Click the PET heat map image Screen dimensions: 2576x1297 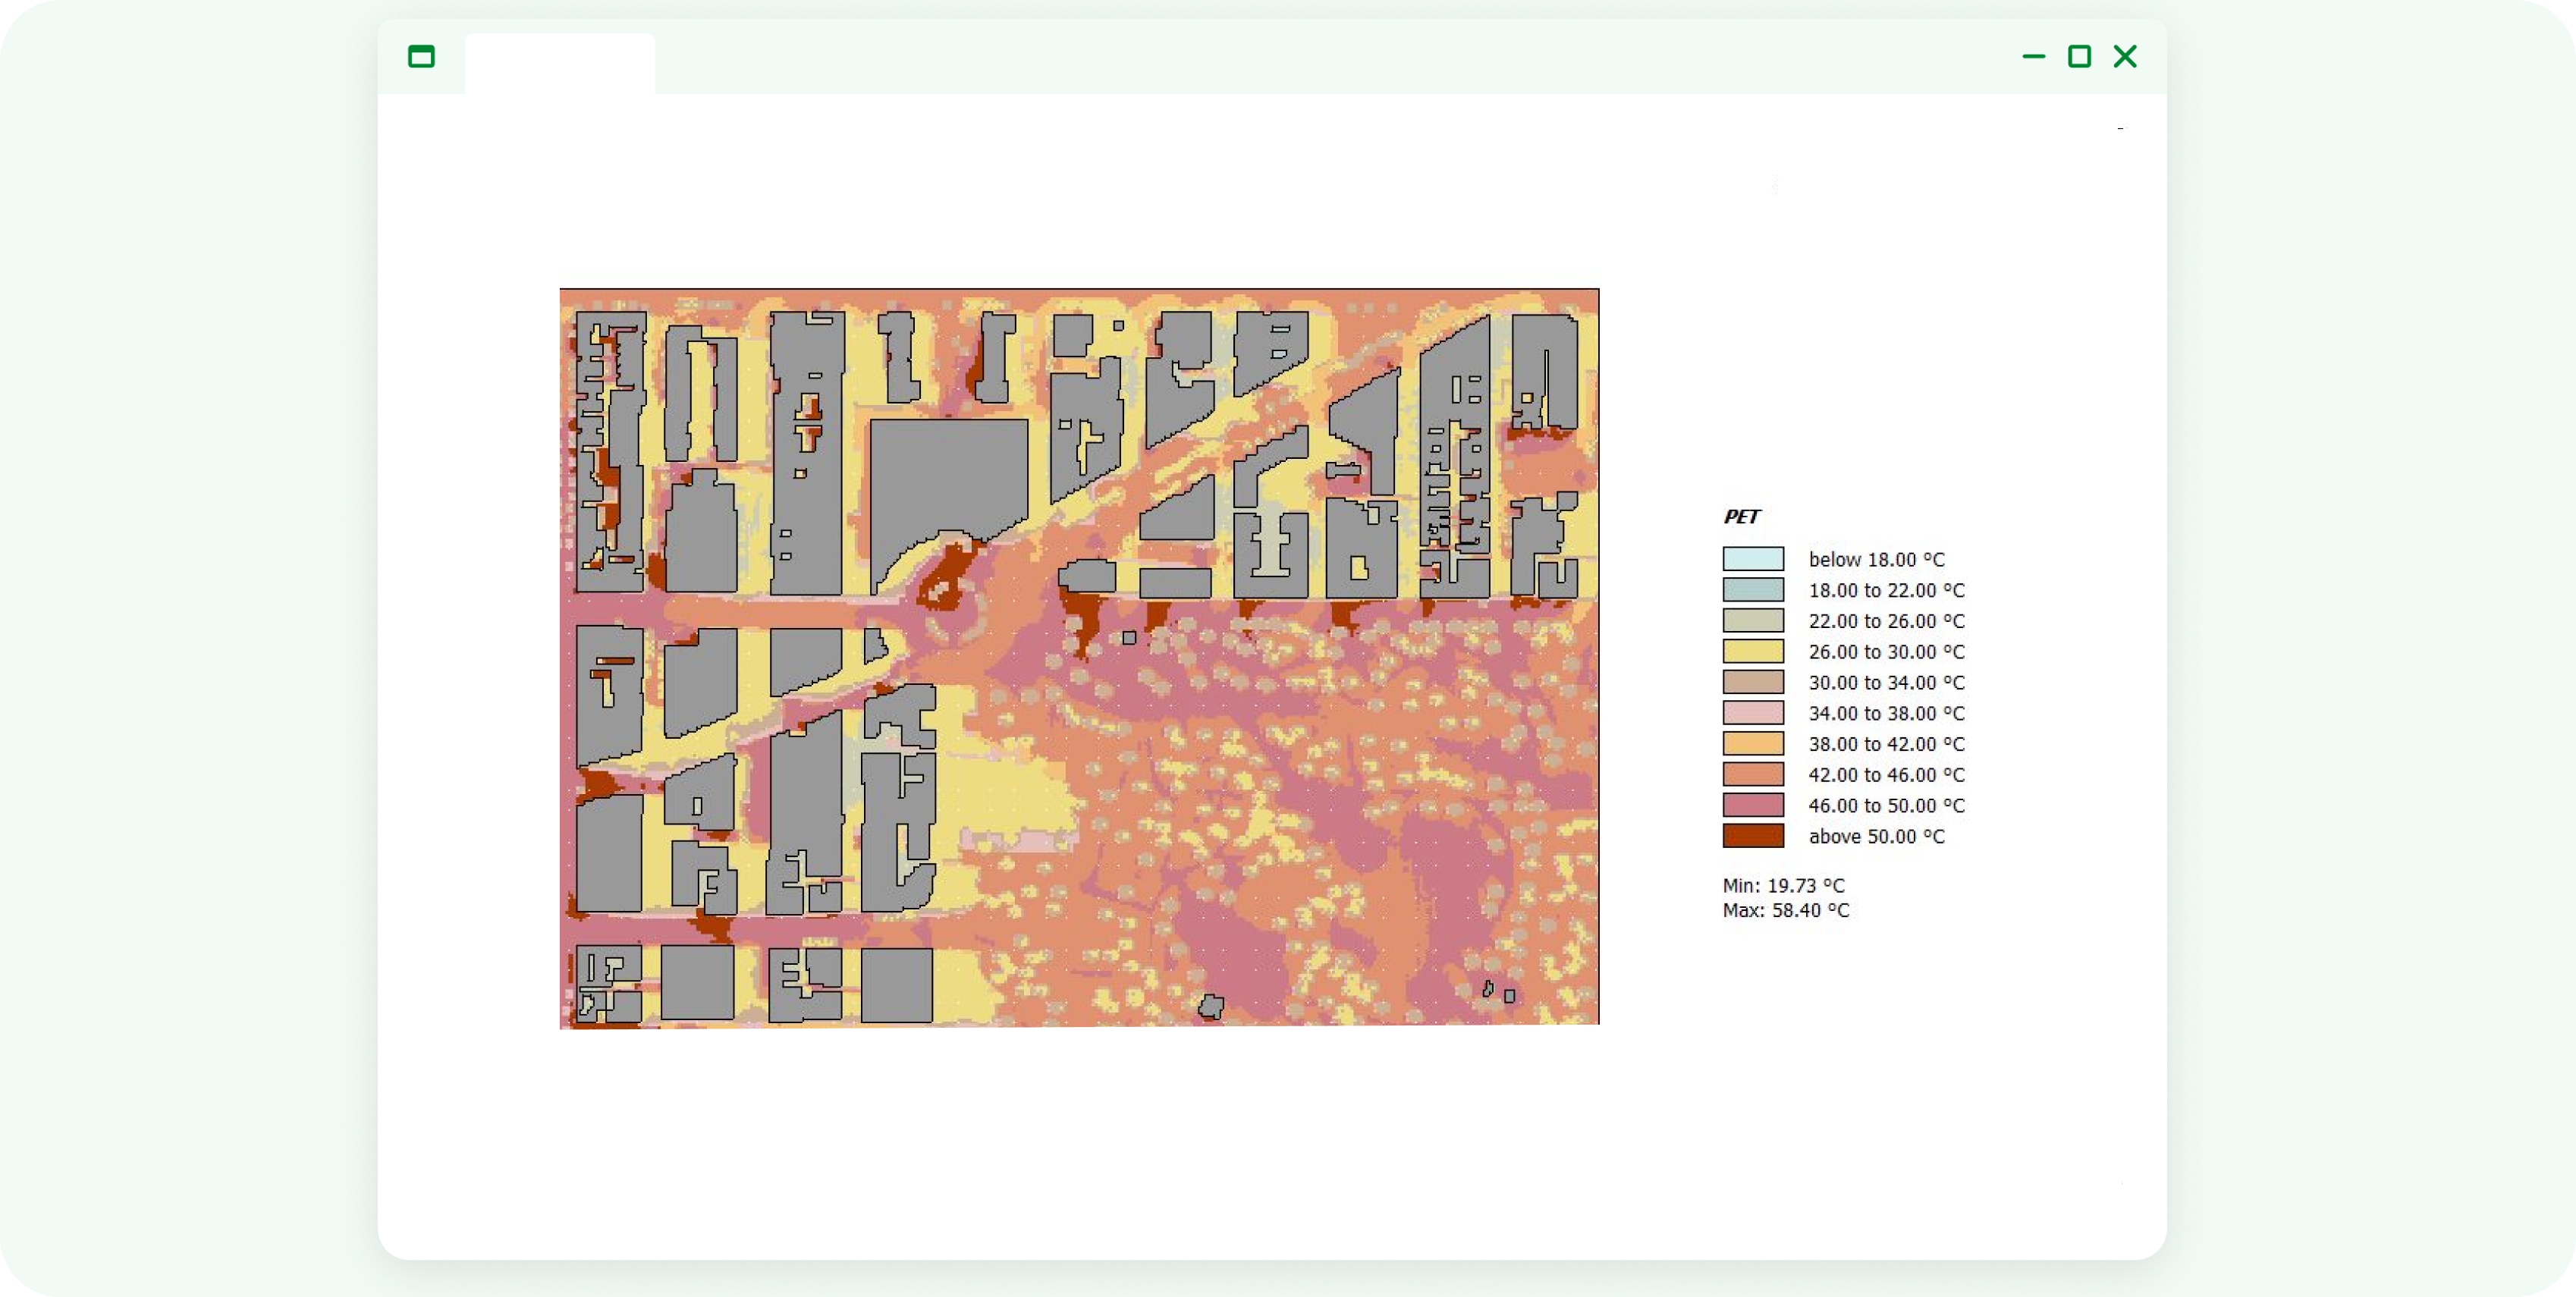coord(1079,657)
